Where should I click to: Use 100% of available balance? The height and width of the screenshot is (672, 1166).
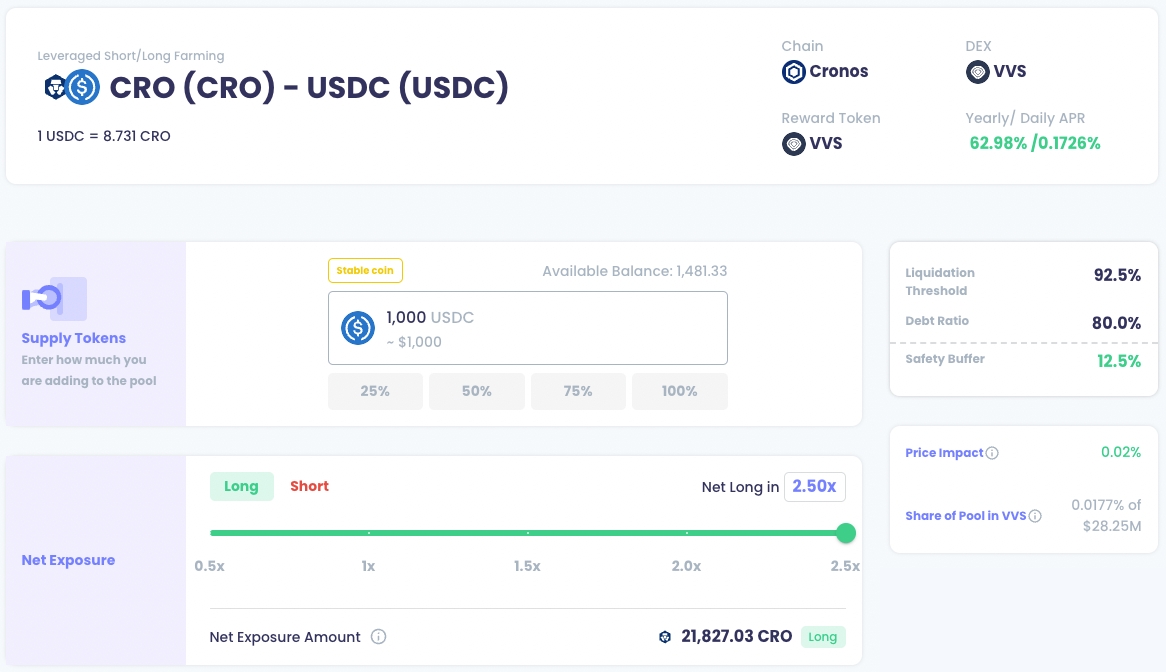pos(680,391)
